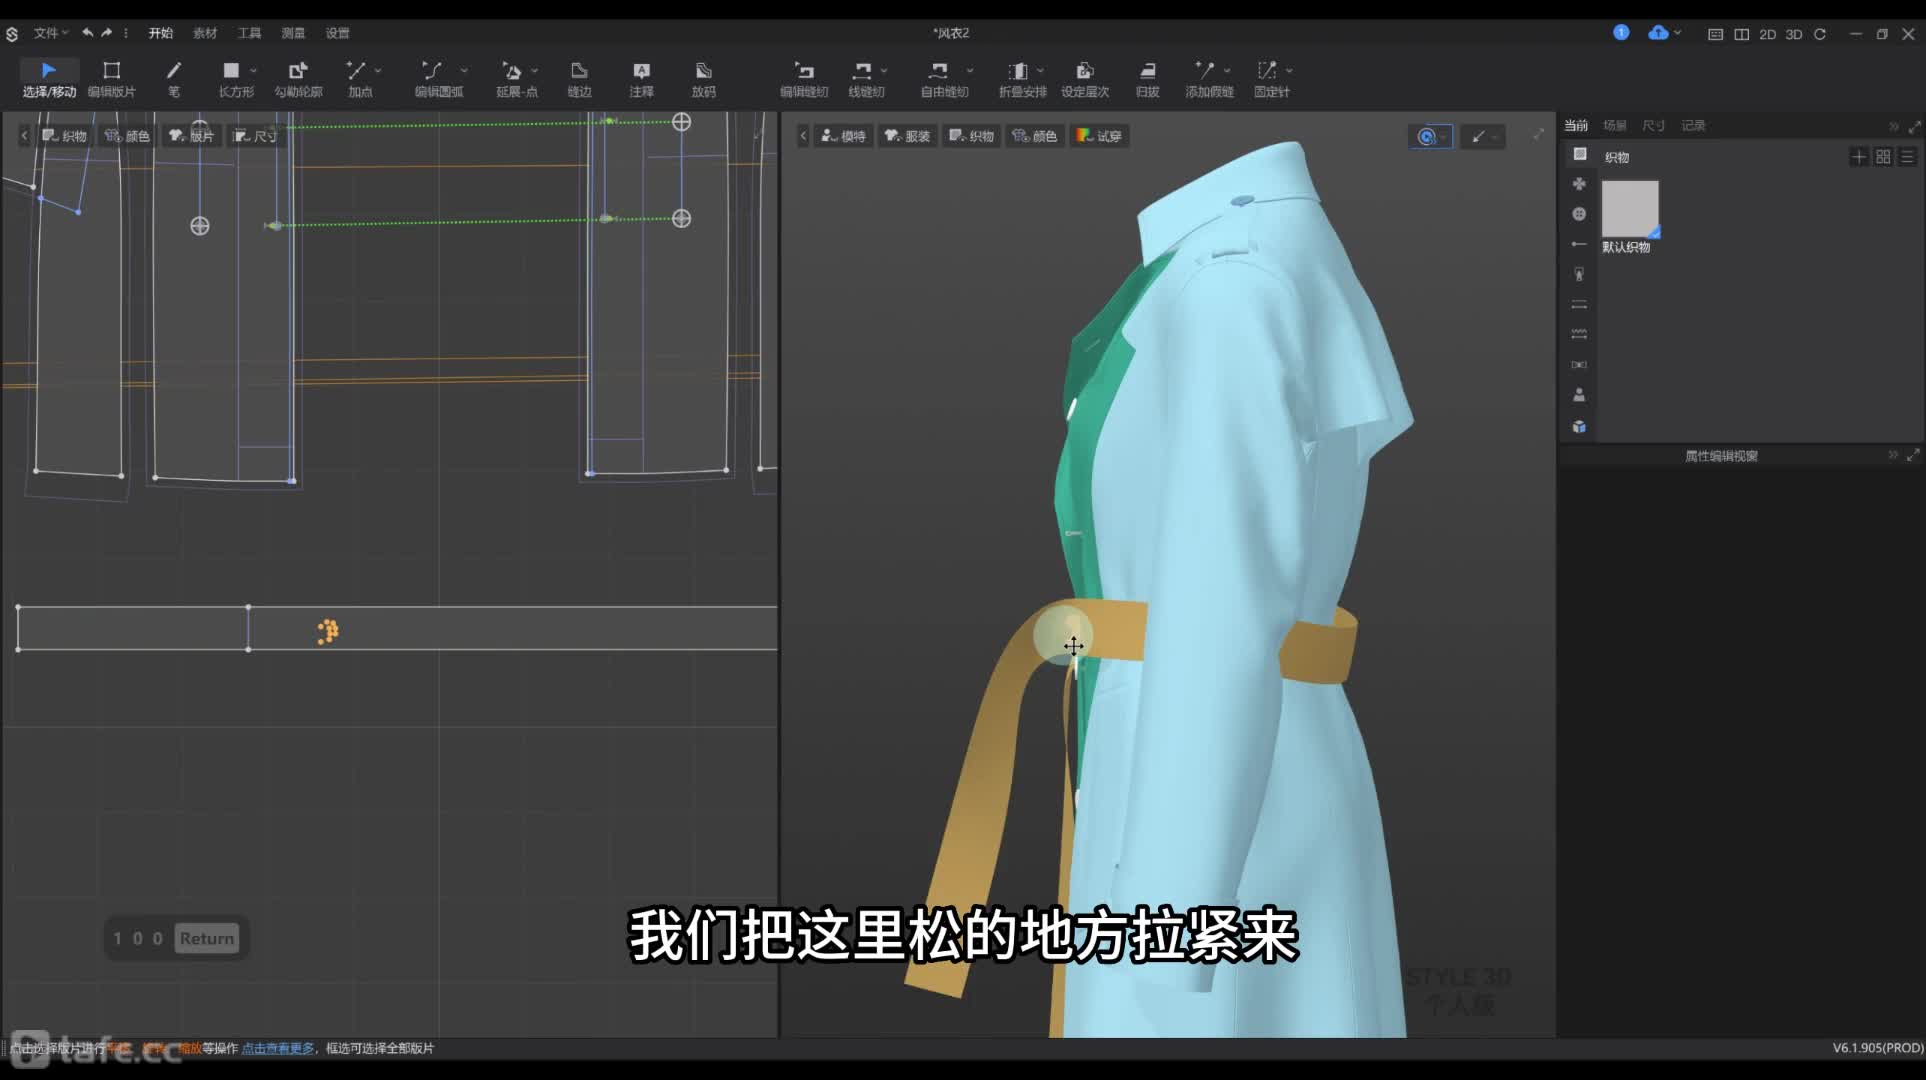1926x1080 pixels.
Task: Select the 折叠安排 fold arrangement tool
Action: [1022, 79]
